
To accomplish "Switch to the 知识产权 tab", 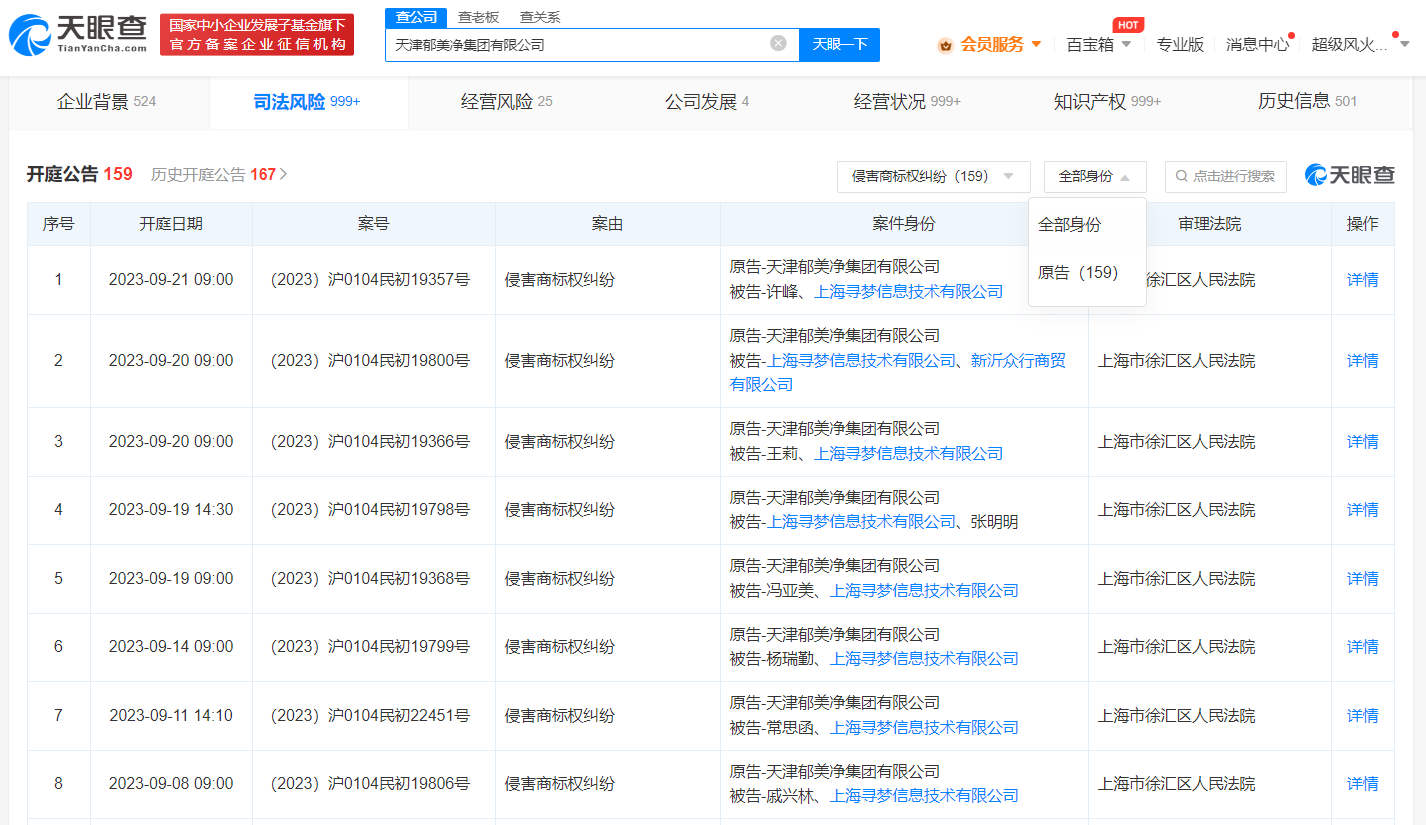I will click(x=1107, y=101).
